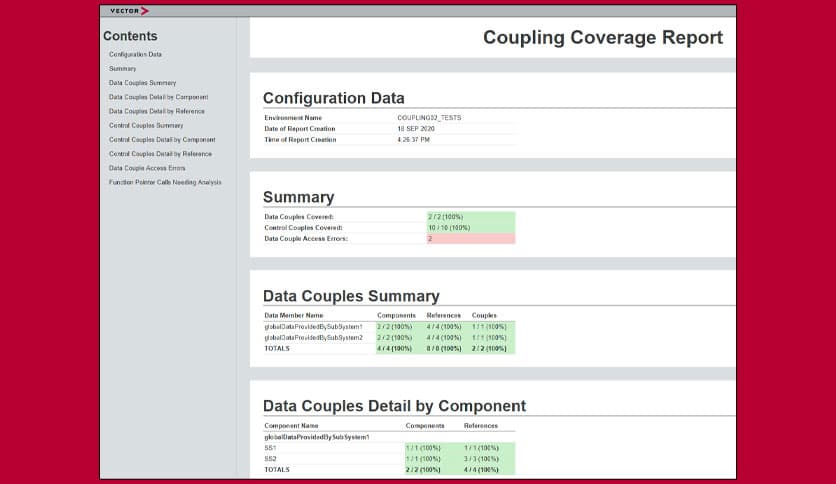This screenshot has width=836, height=484.
Task: Go to Summary in contents
Action: coord(123,68)
